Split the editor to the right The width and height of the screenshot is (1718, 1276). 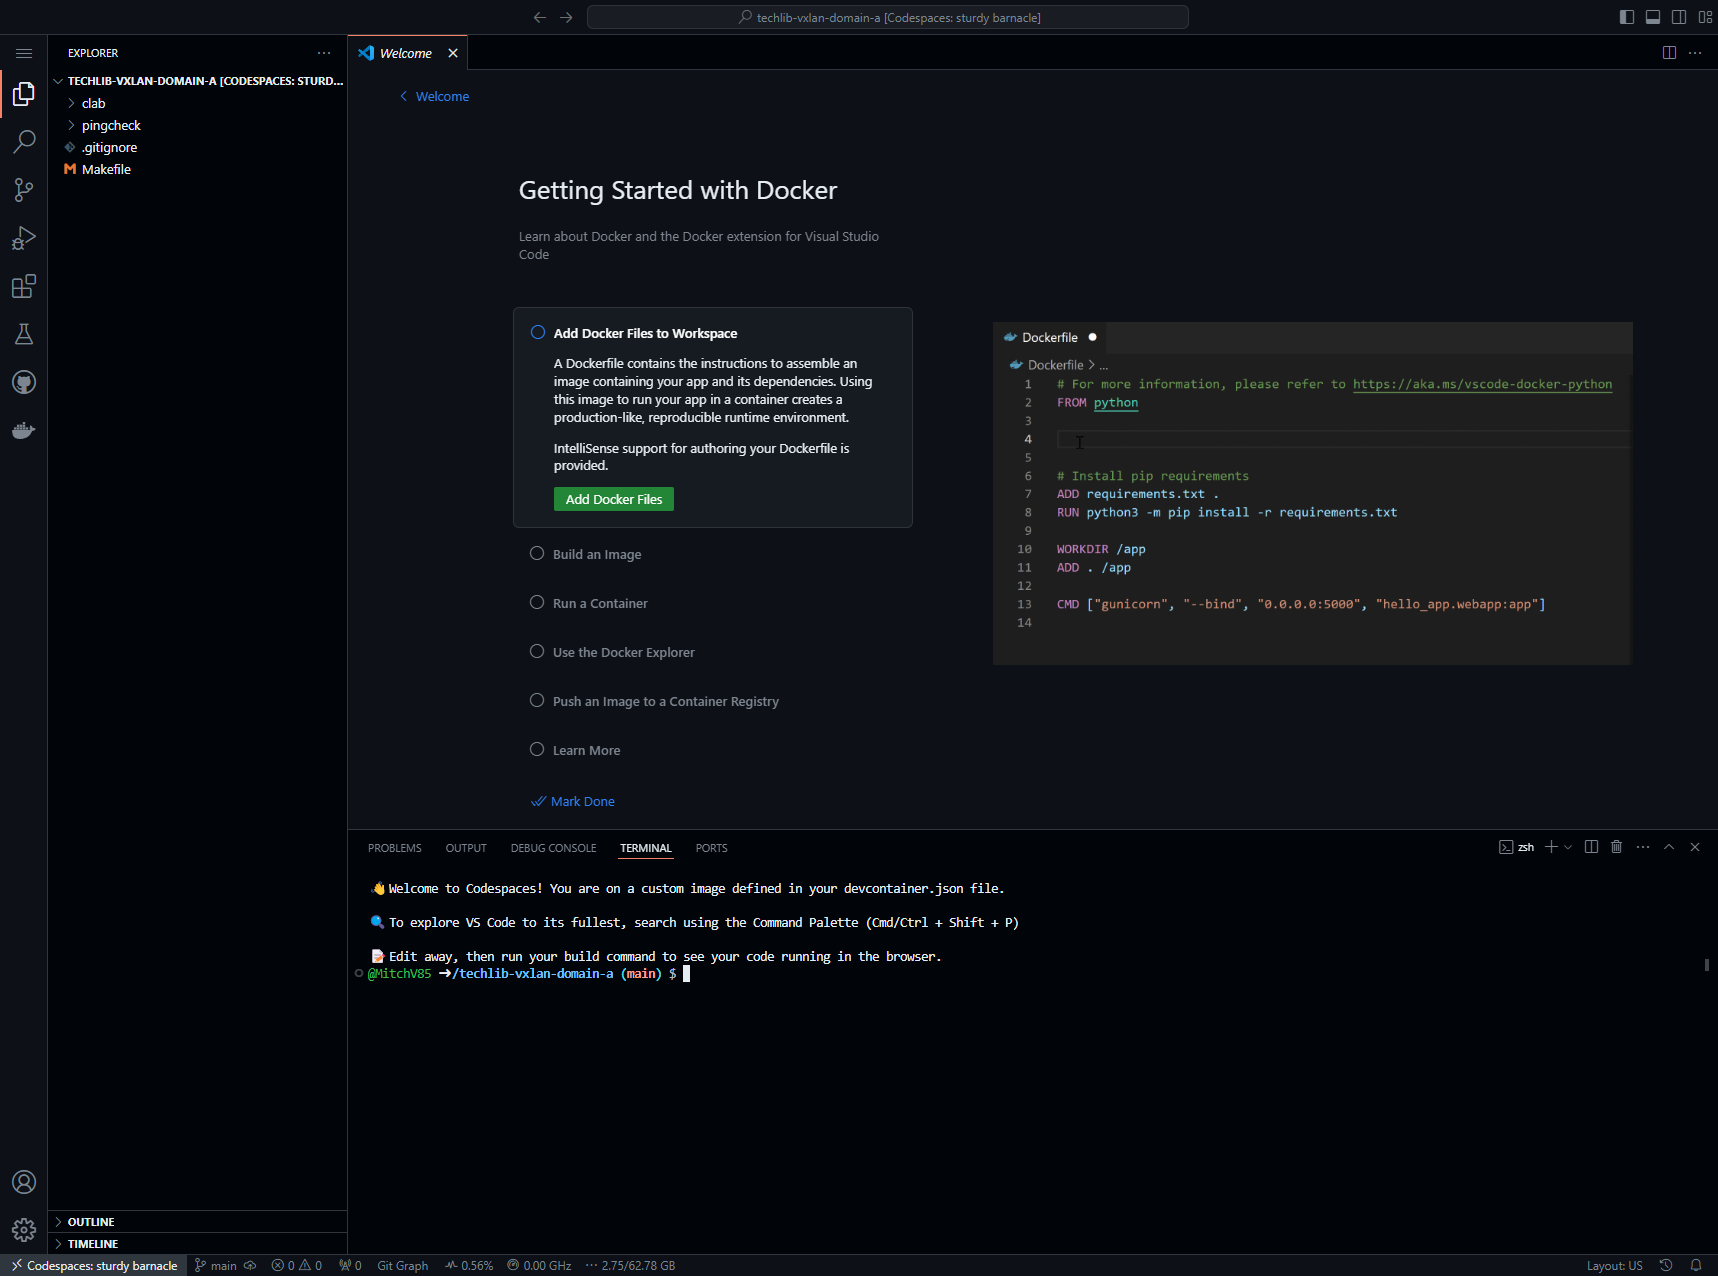pyautogui.click(x=1669, y=53)
